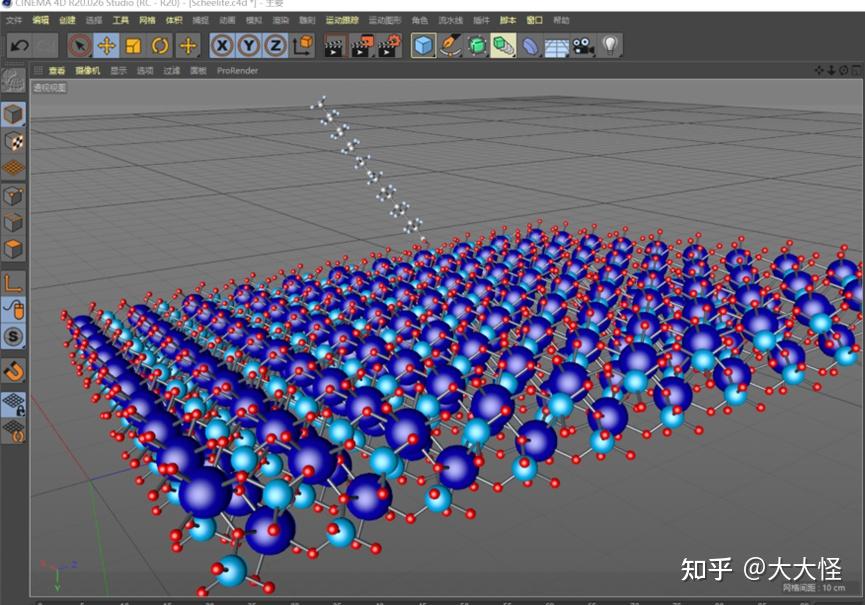The height and width of the screenshot is (605, 865).
Task: Click the viewport zoom arrow icon
Action: (x=831, y=70)
